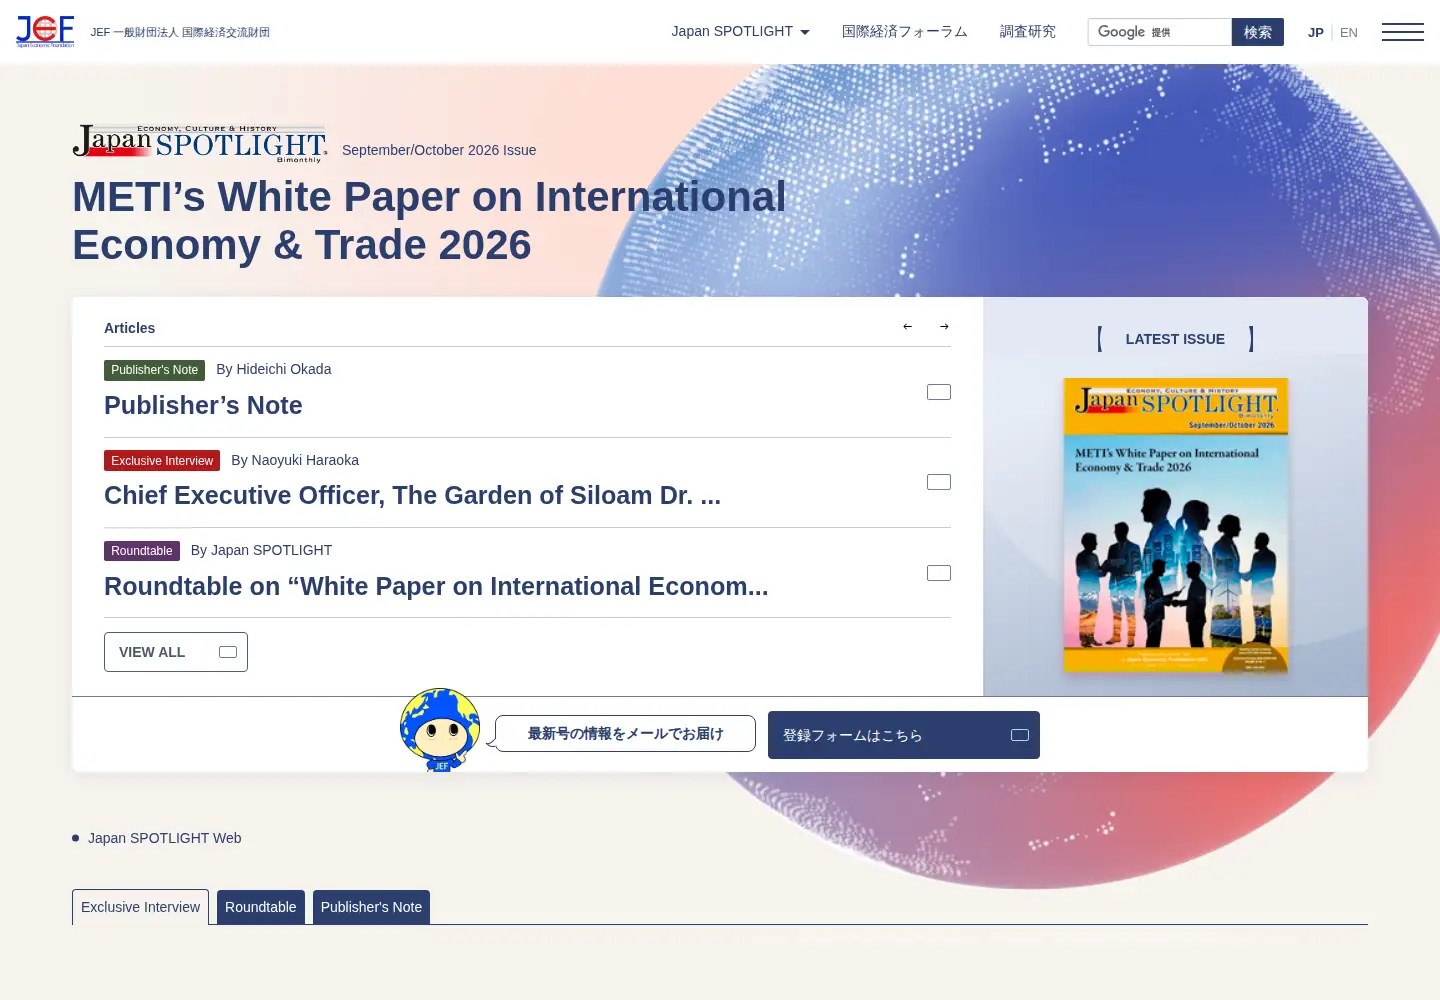This screenshot has width=1440, height=1000.
Task: Expand the Japan SPOTLIGHT dropdown menu
Action: pos(740,31)
